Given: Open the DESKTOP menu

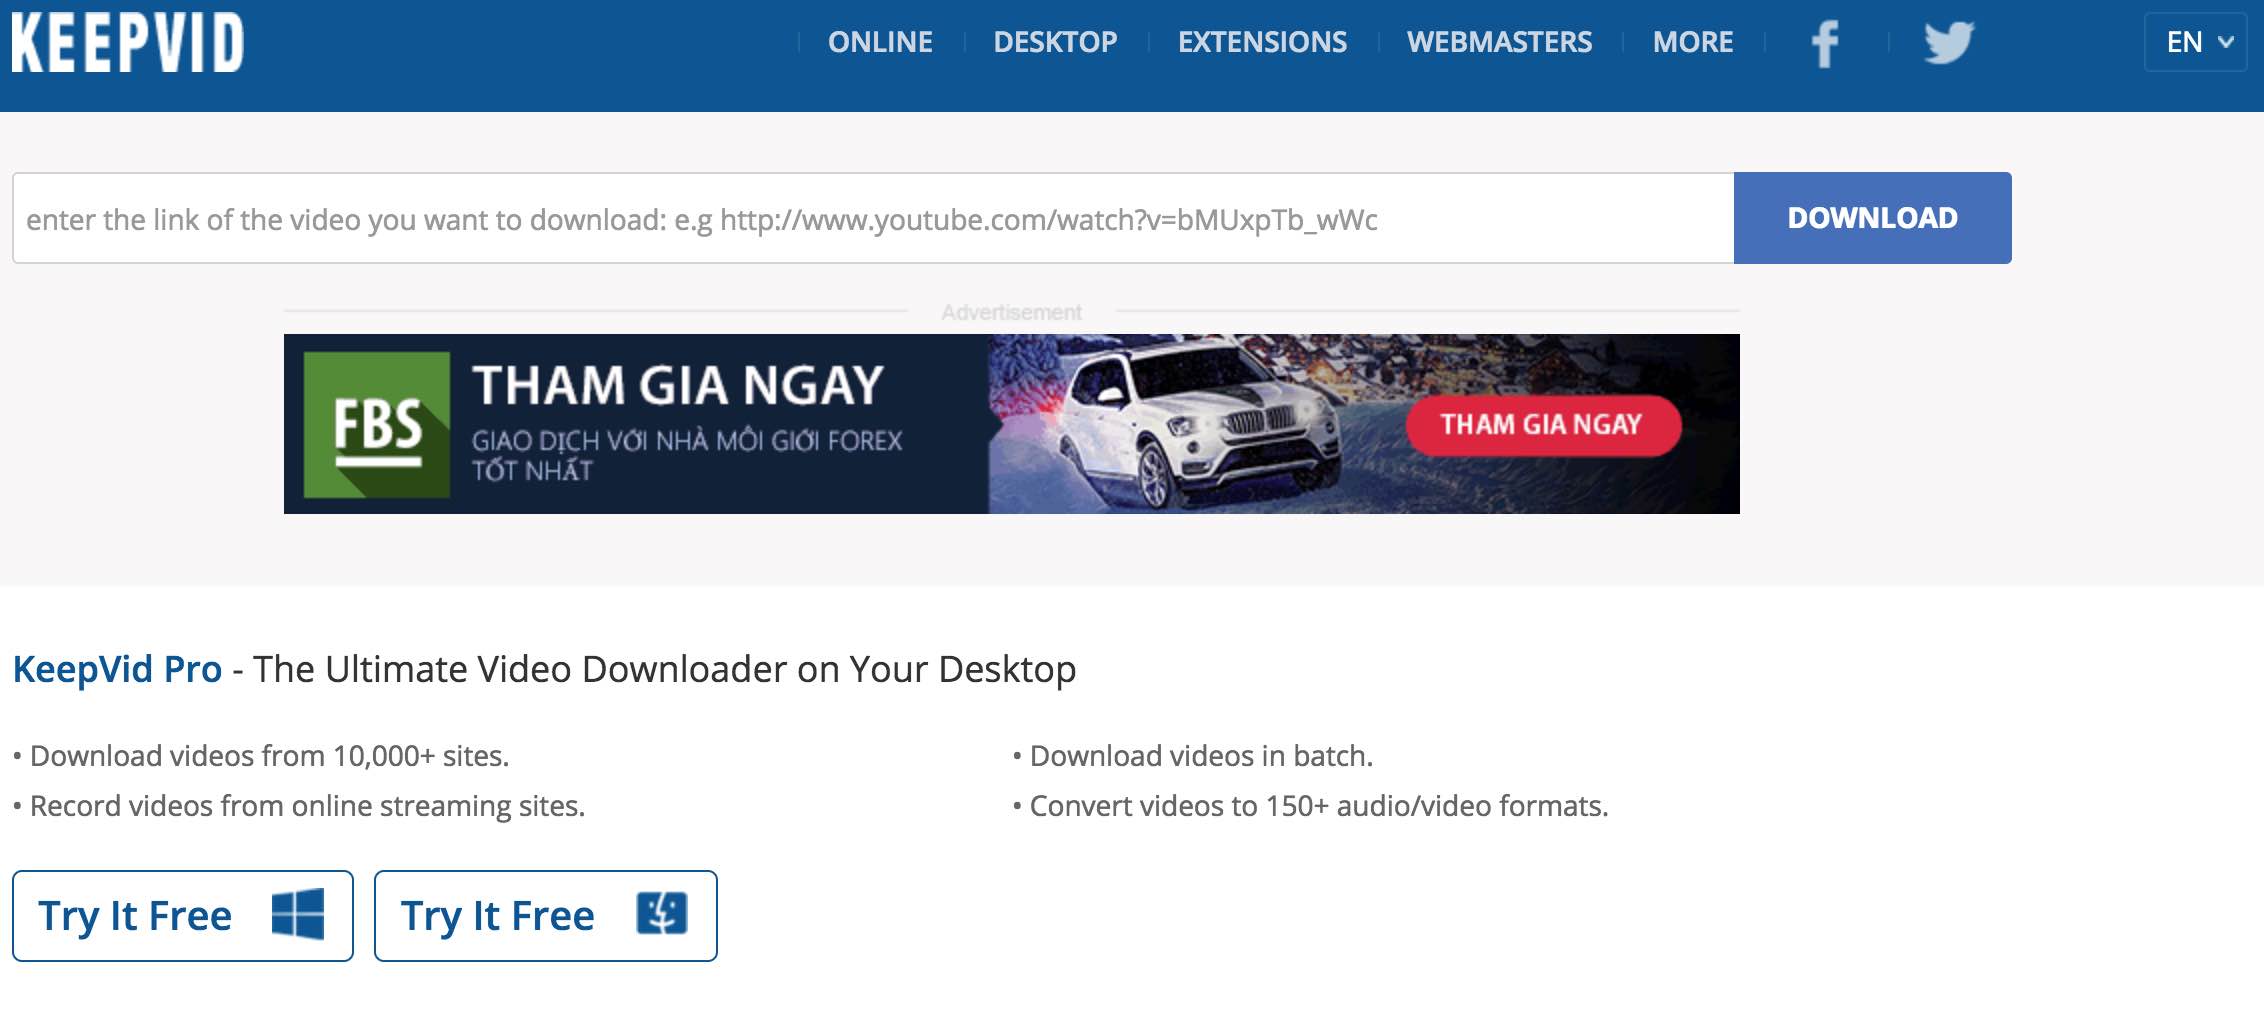Looking at the screenshot, I should coord(1055,42).
